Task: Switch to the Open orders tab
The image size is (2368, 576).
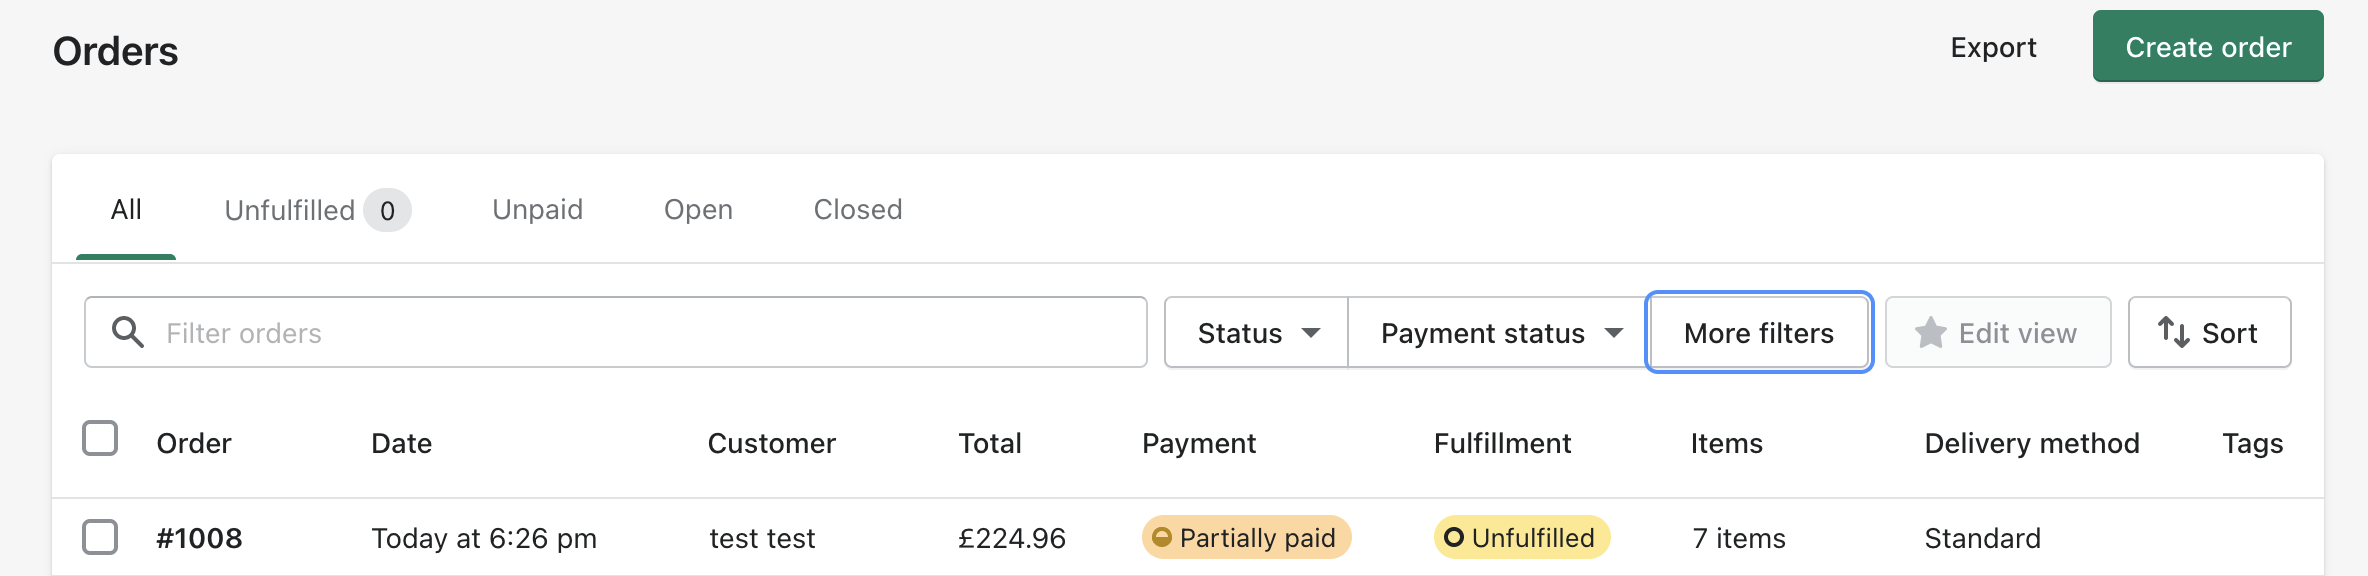Action: tap(698, 210)
